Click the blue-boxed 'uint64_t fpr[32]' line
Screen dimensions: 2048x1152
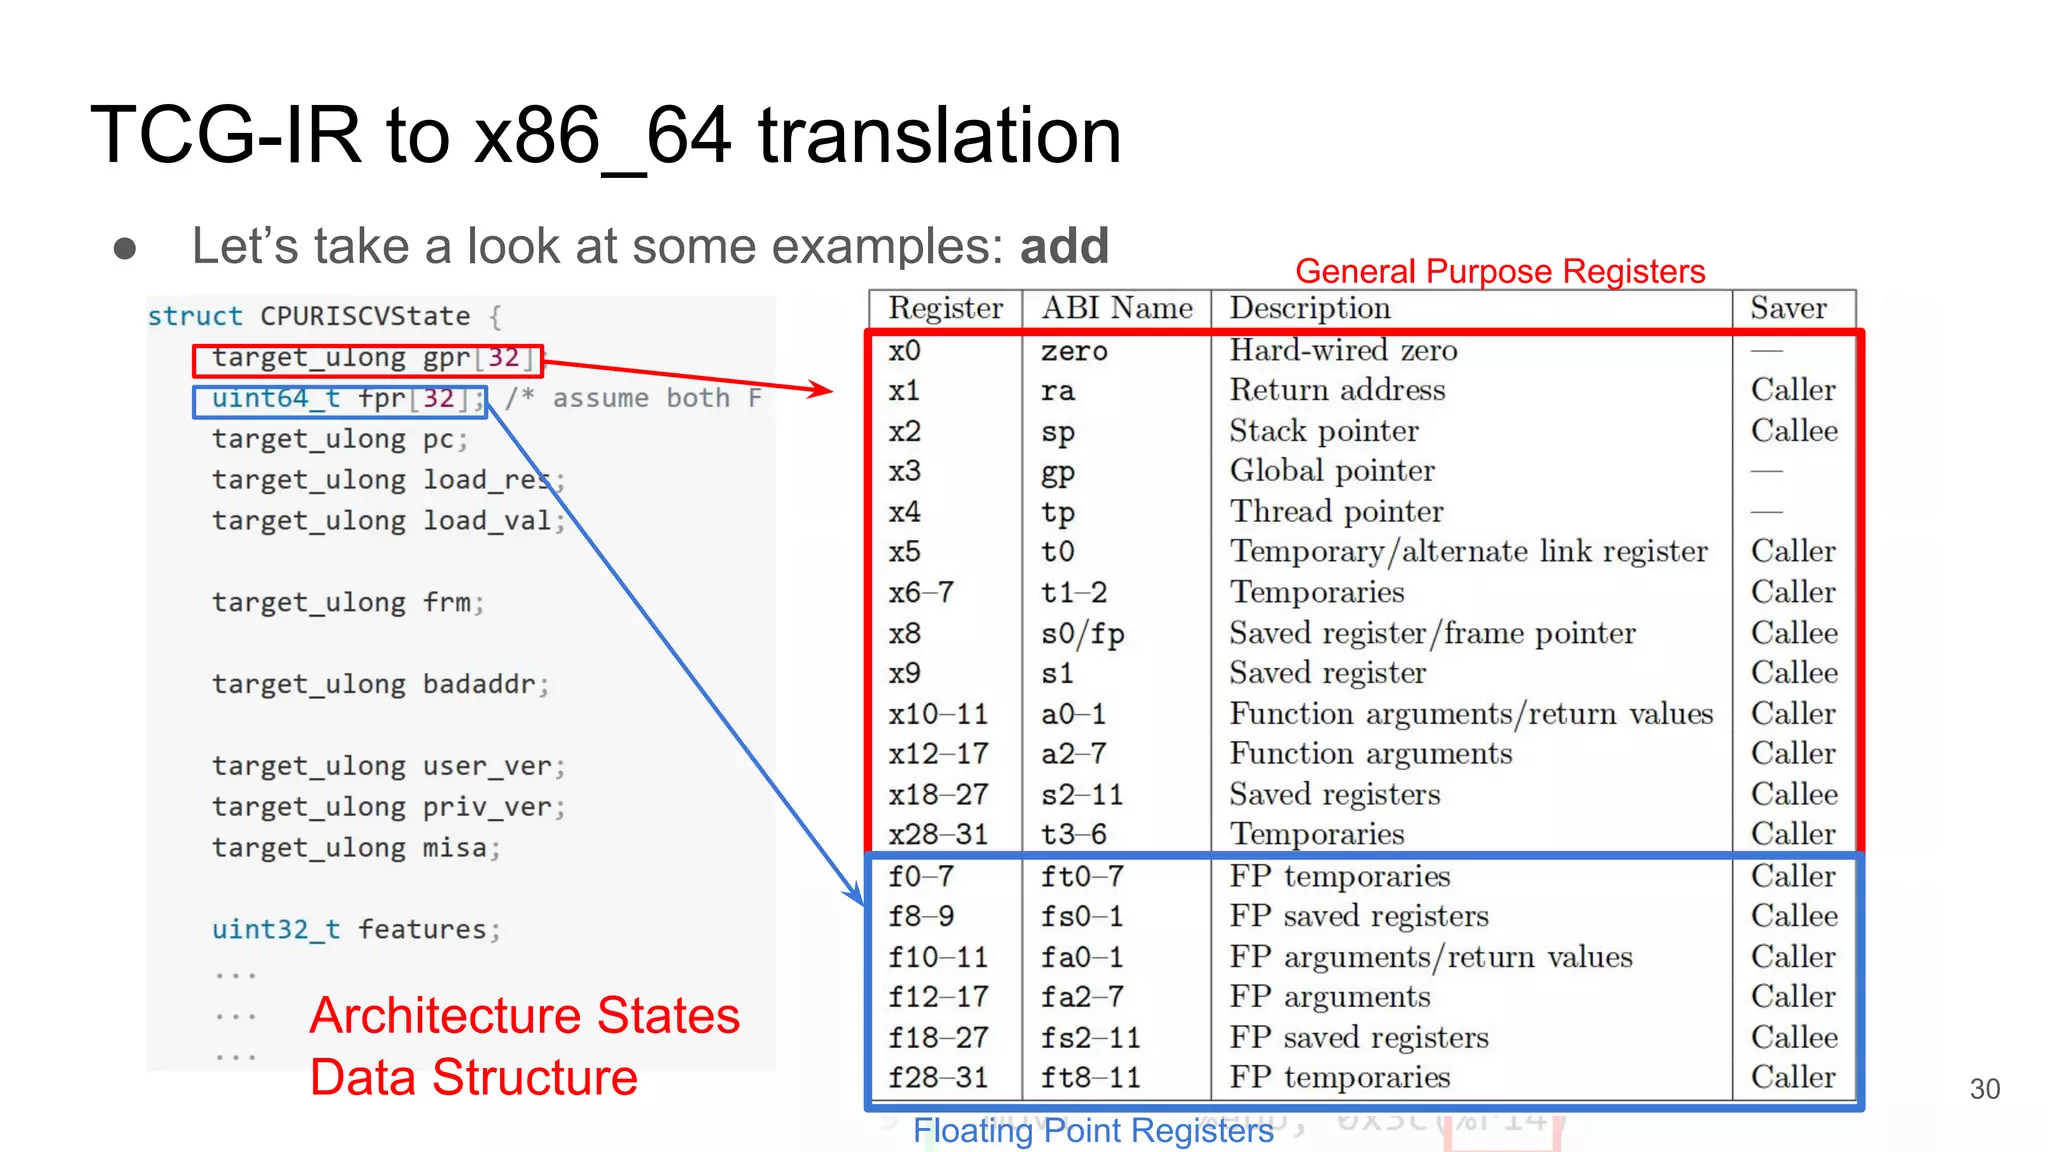pos(340,400)
